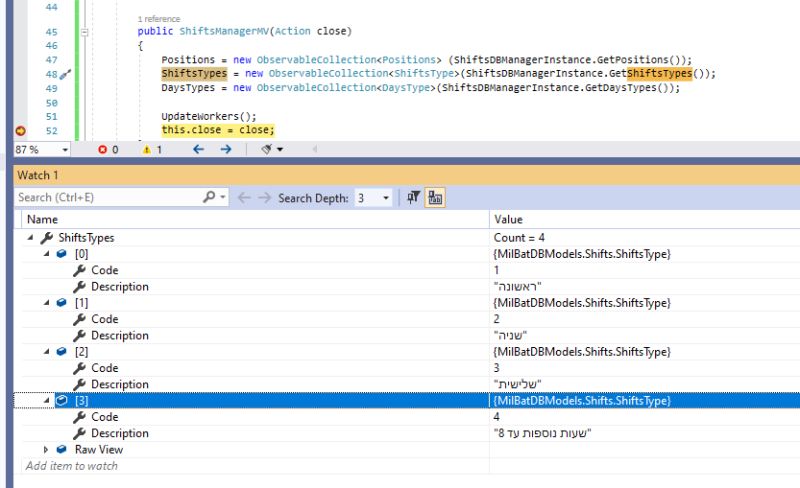Click the value "שלישית" of [2] Description
This screenshot has height=488, width=800.
(517, 384)
